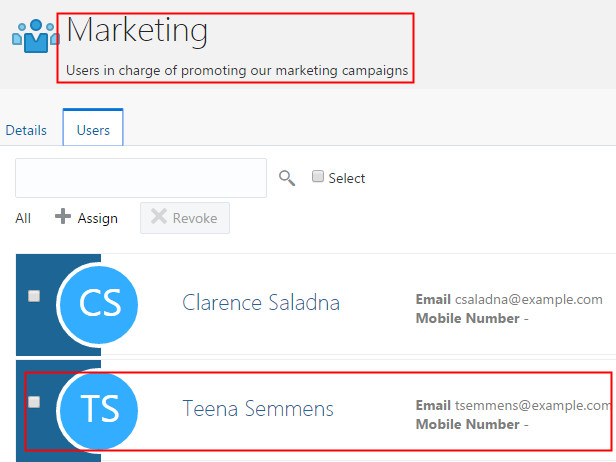The width and height of the screenshot is (616, 462).
Task: Open Teena Semmens' user name link
Action: [x=258, y=409]
